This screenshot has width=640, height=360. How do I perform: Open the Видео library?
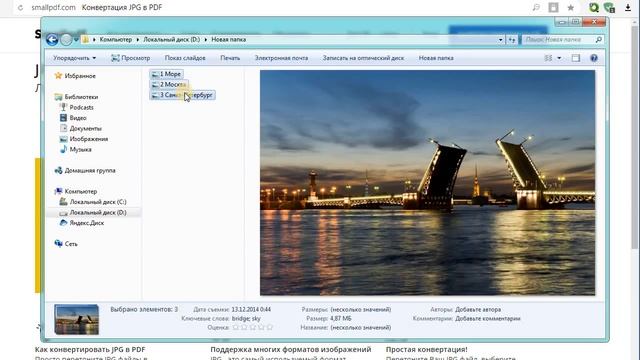coord(73,118)
